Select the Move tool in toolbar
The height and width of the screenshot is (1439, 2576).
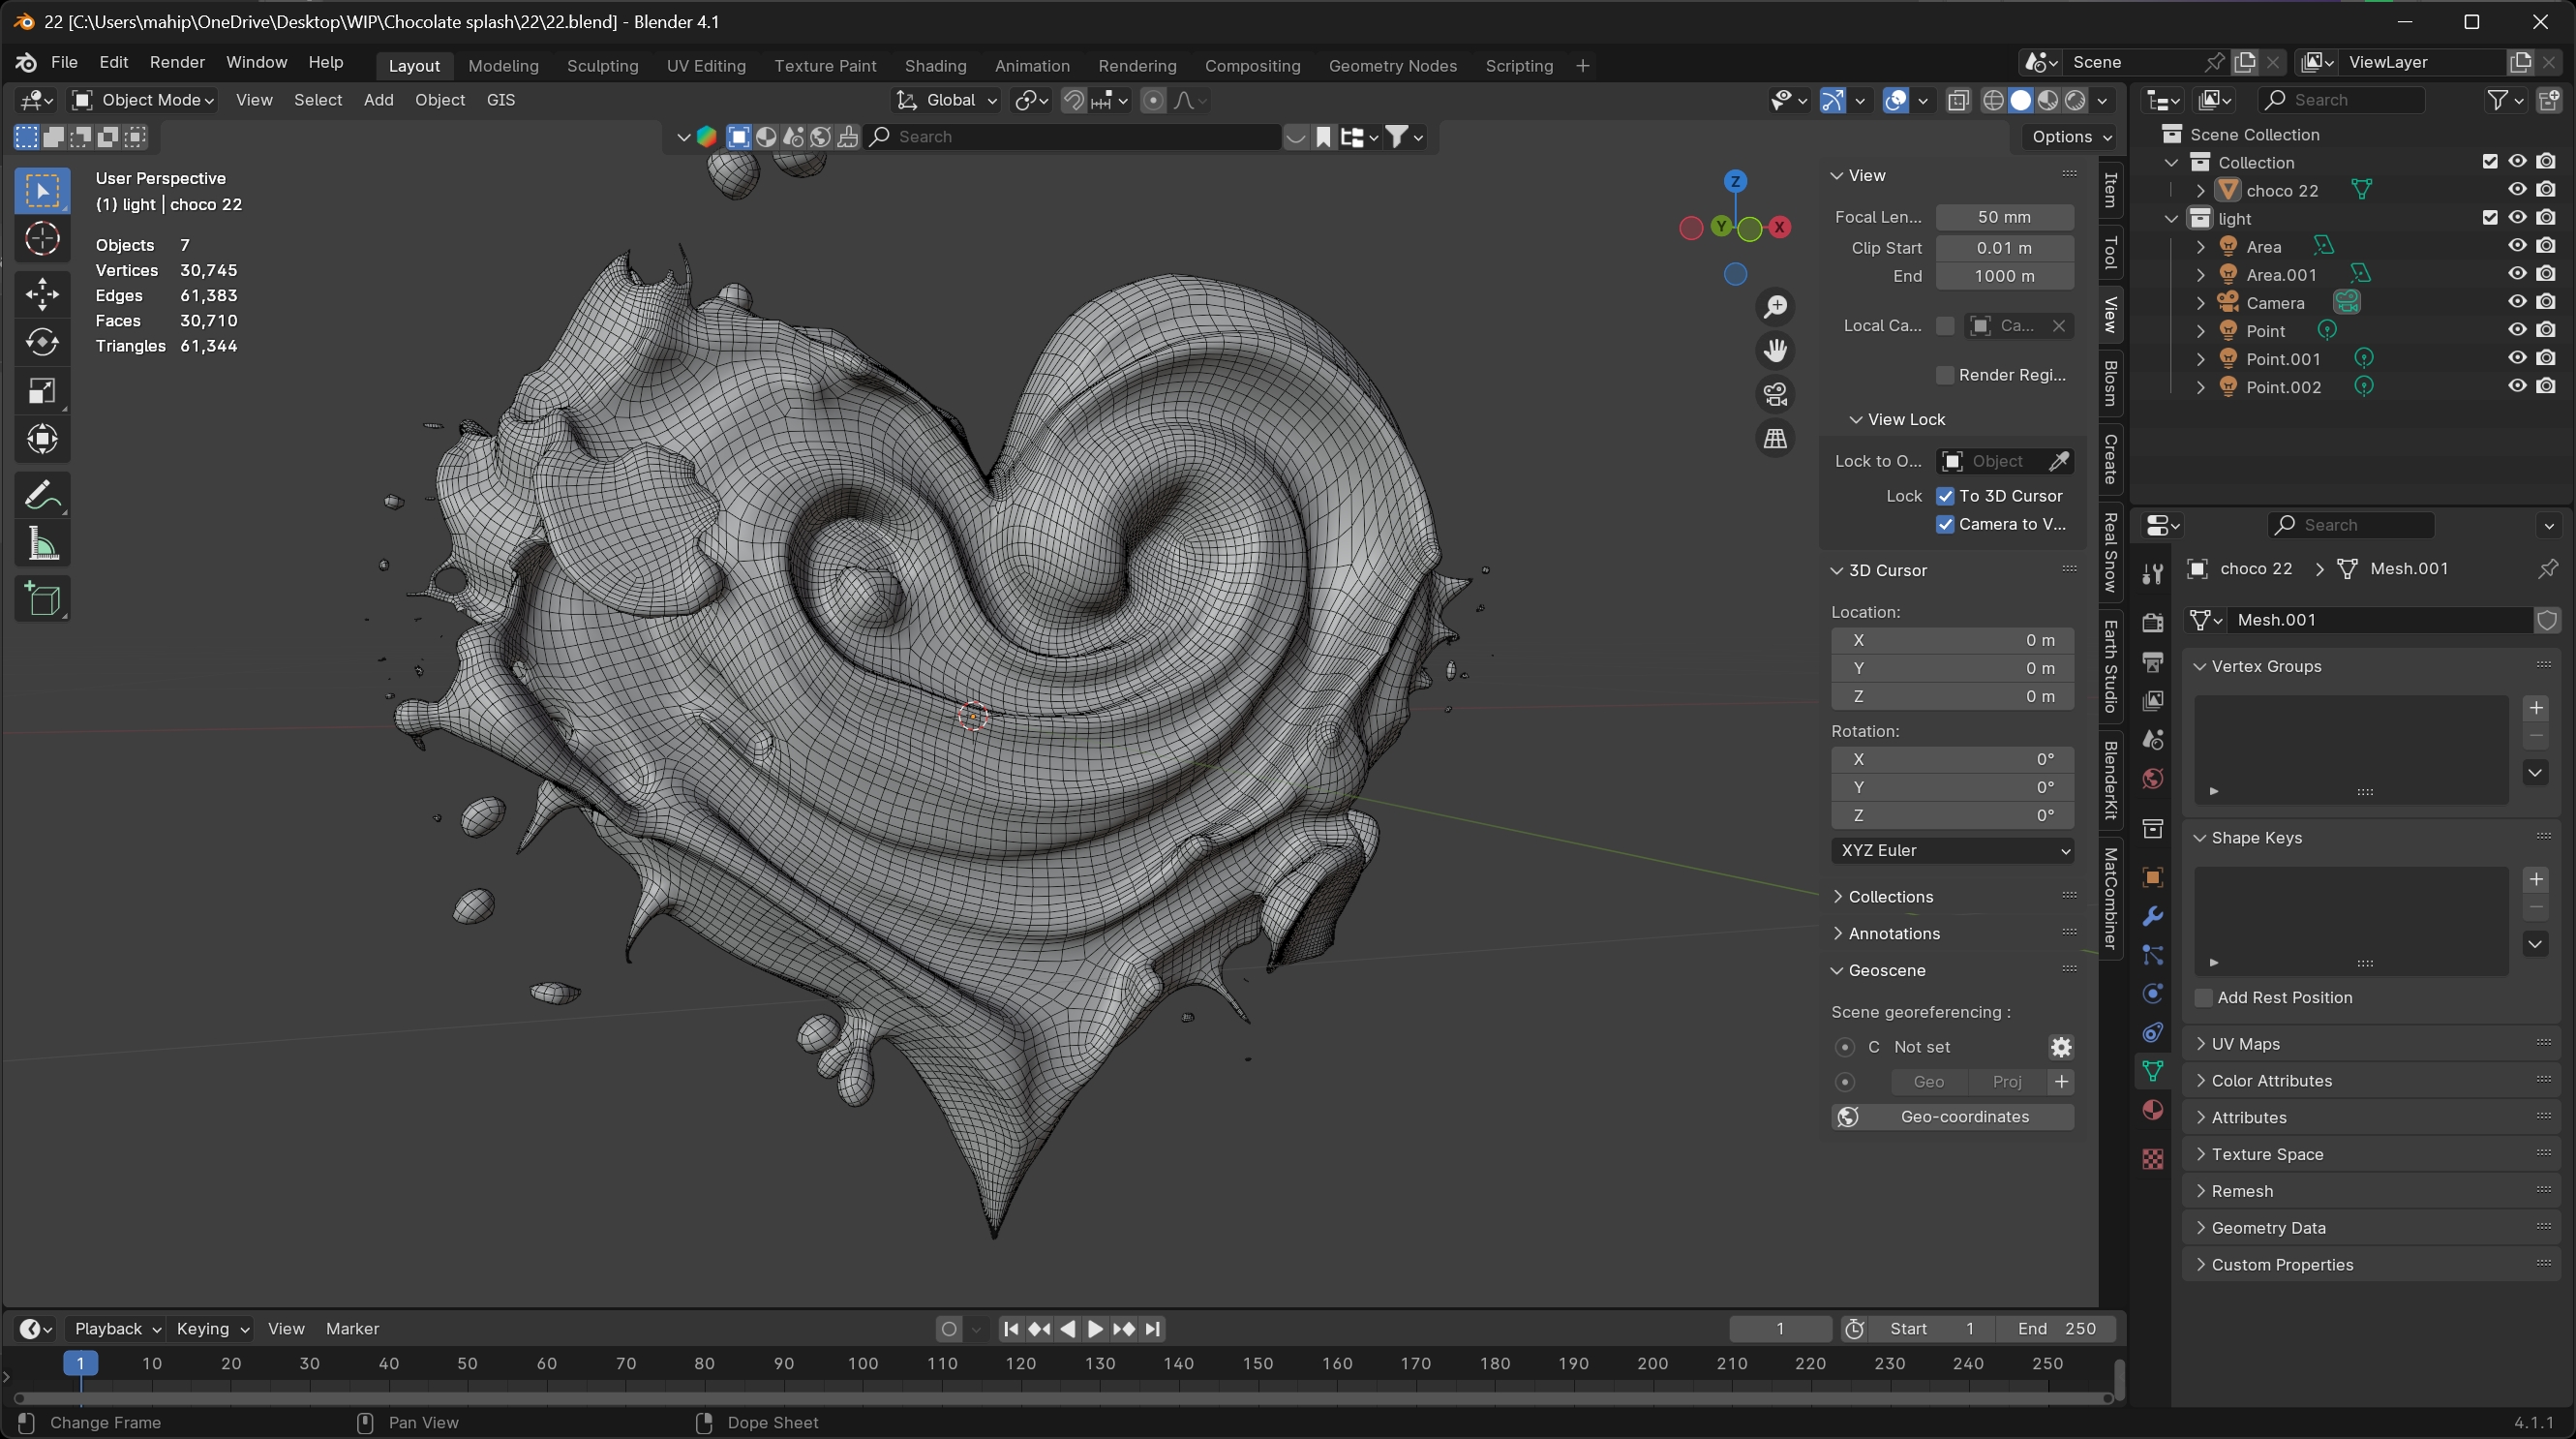42,293
